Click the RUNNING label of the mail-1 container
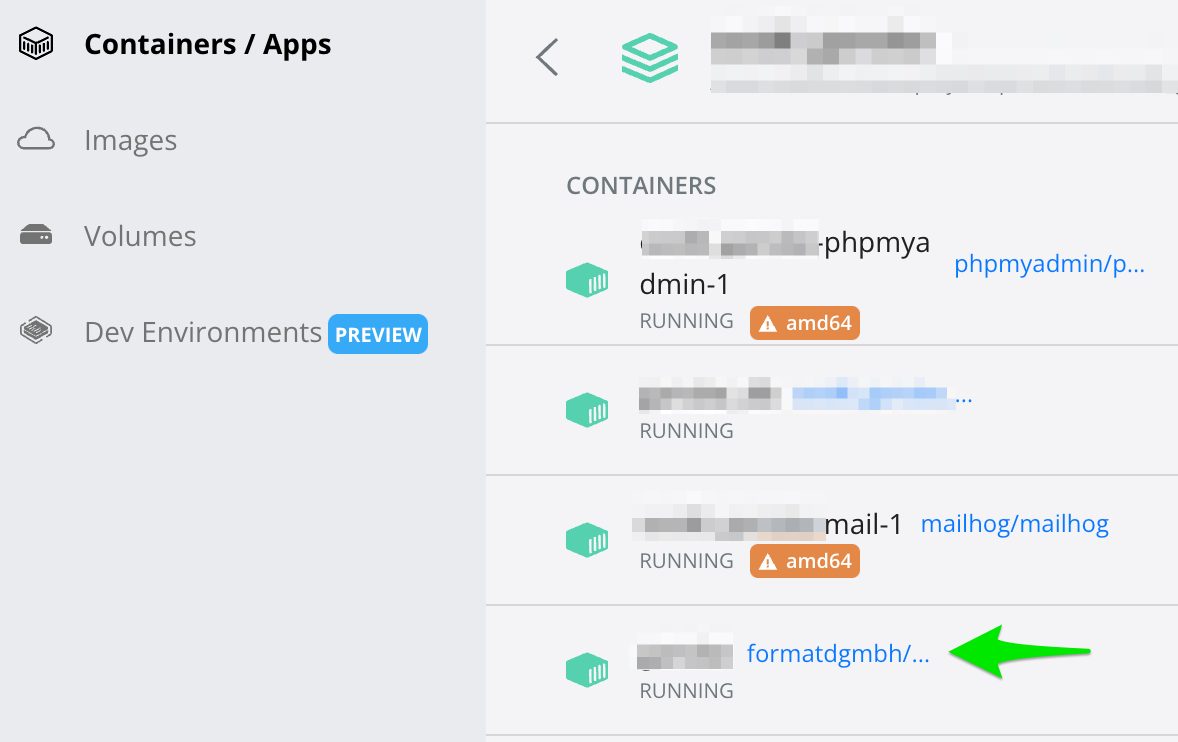Screen dimensions: 1178x742 [x=686, y=560]
